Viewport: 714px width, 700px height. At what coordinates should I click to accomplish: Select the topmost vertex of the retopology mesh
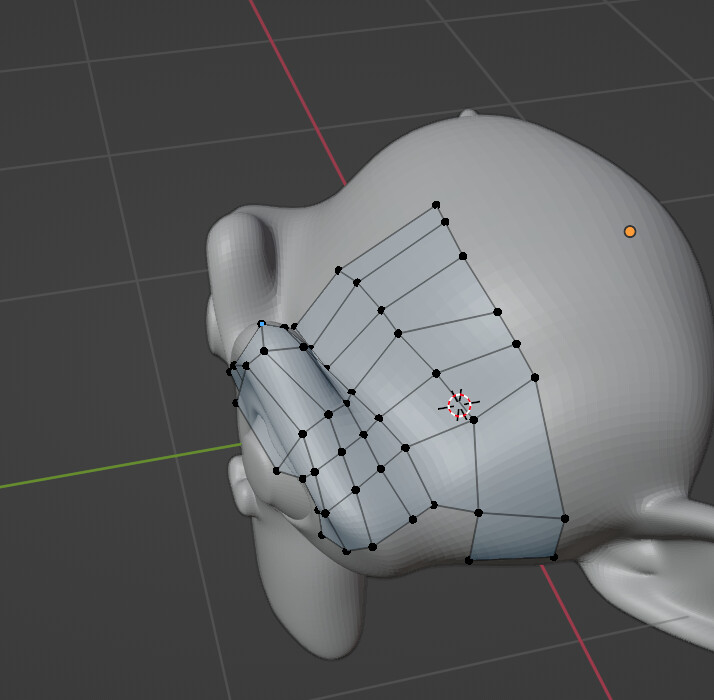436,205
